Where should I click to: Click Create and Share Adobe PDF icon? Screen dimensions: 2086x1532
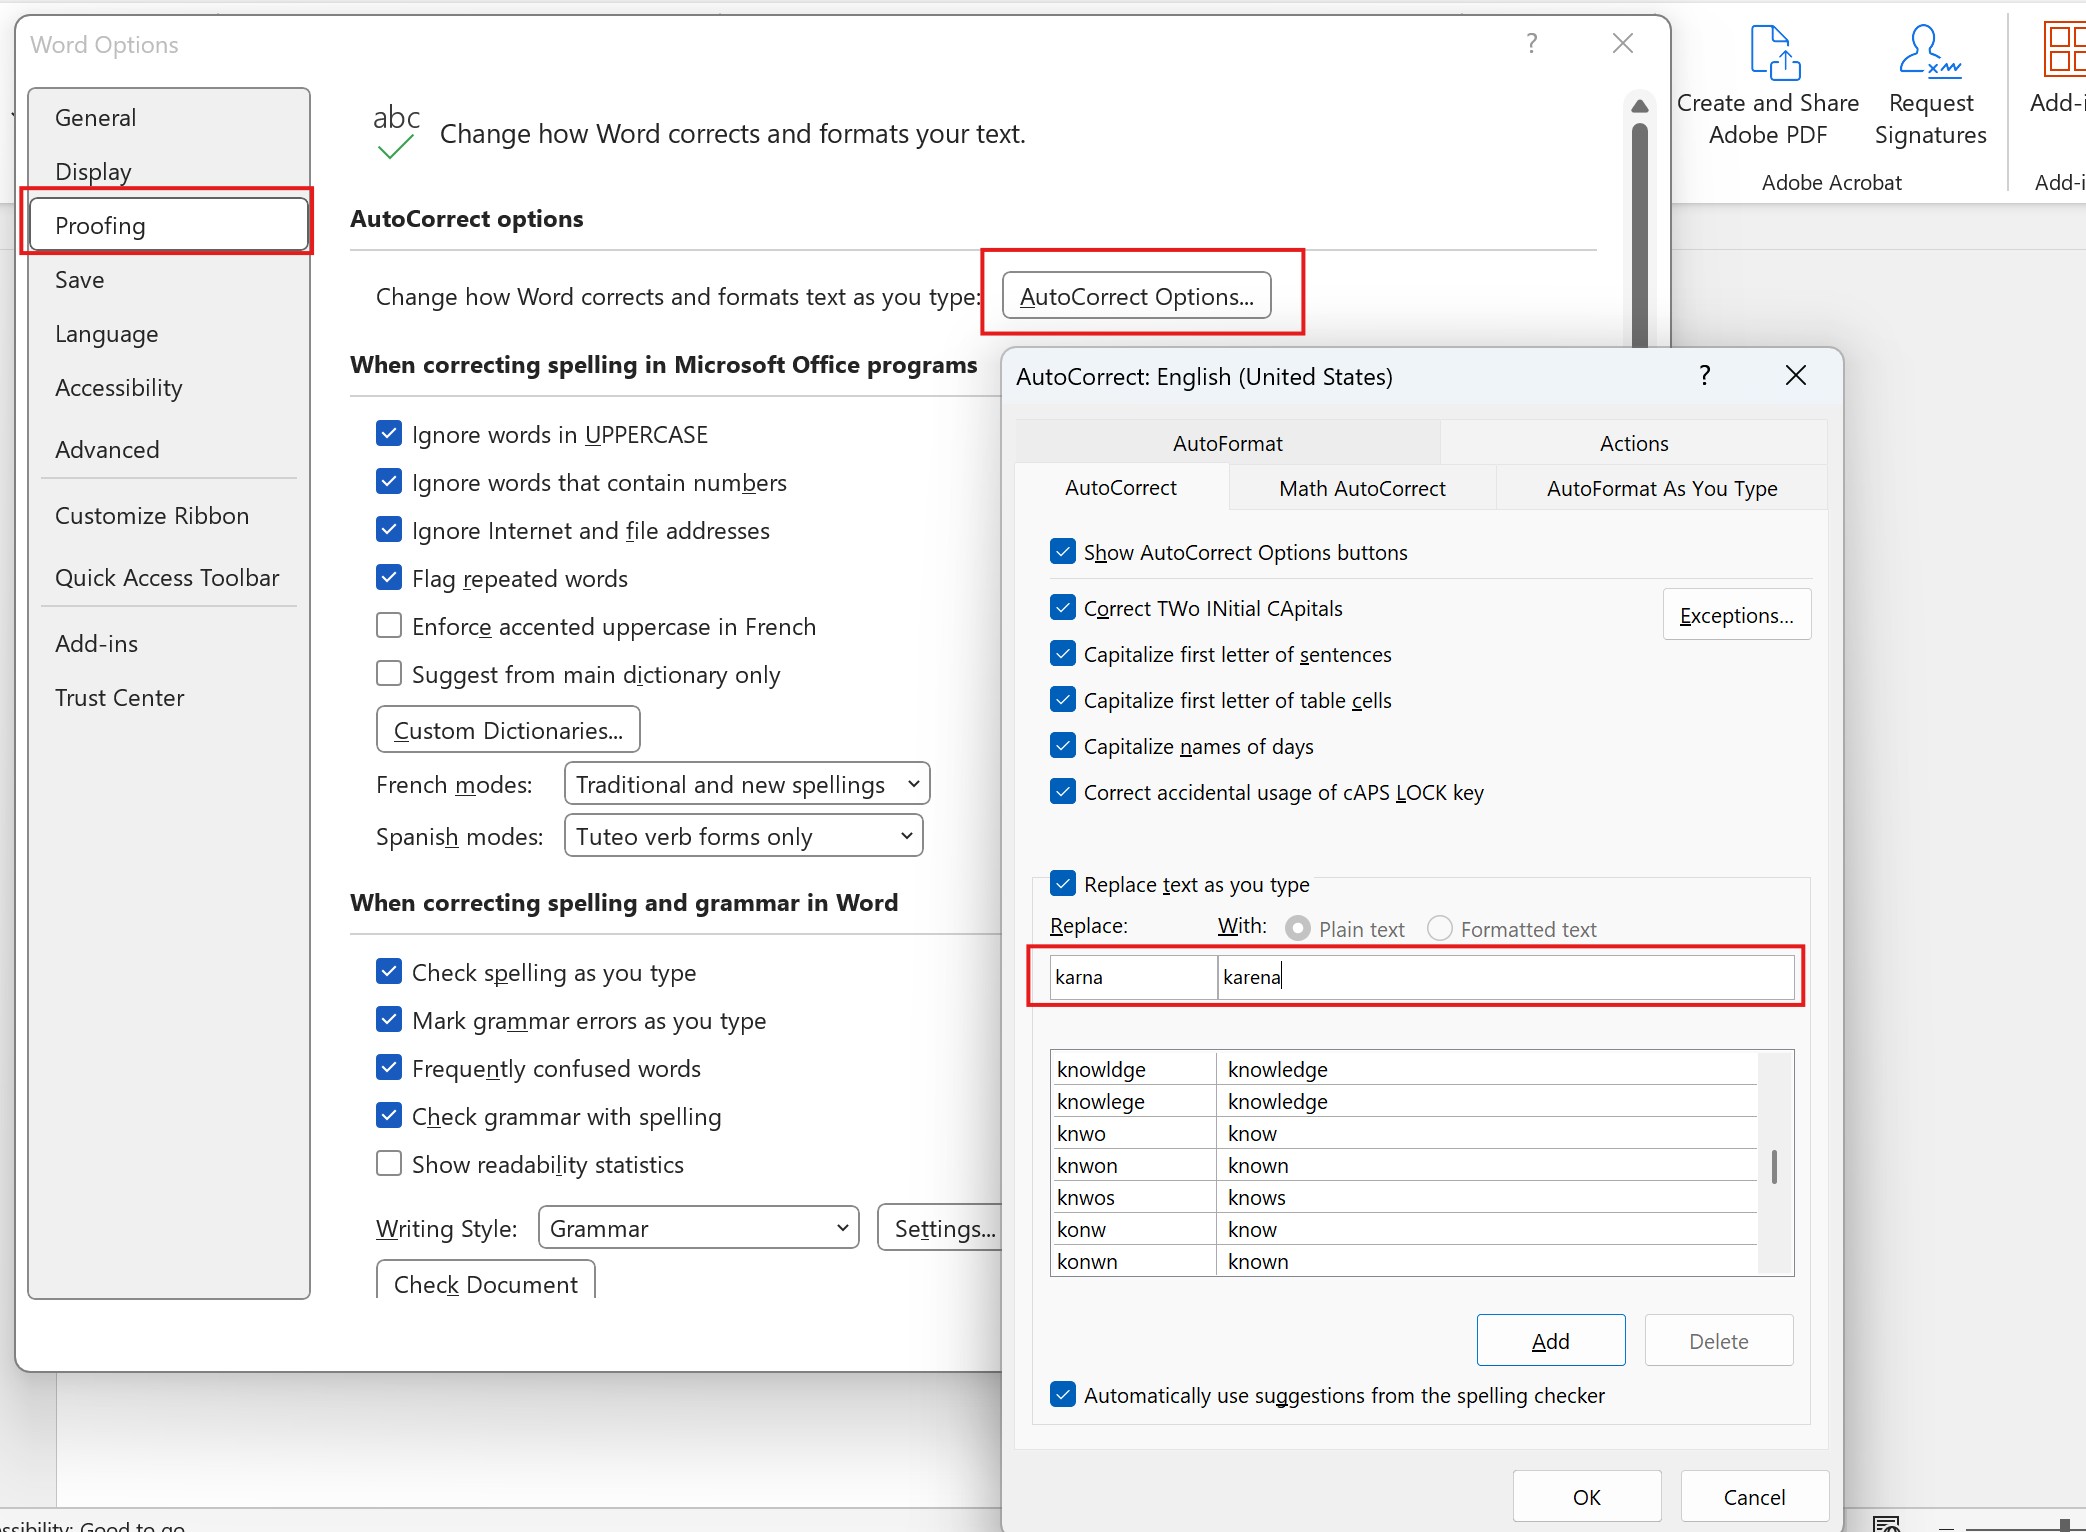tap(1775, 55)
